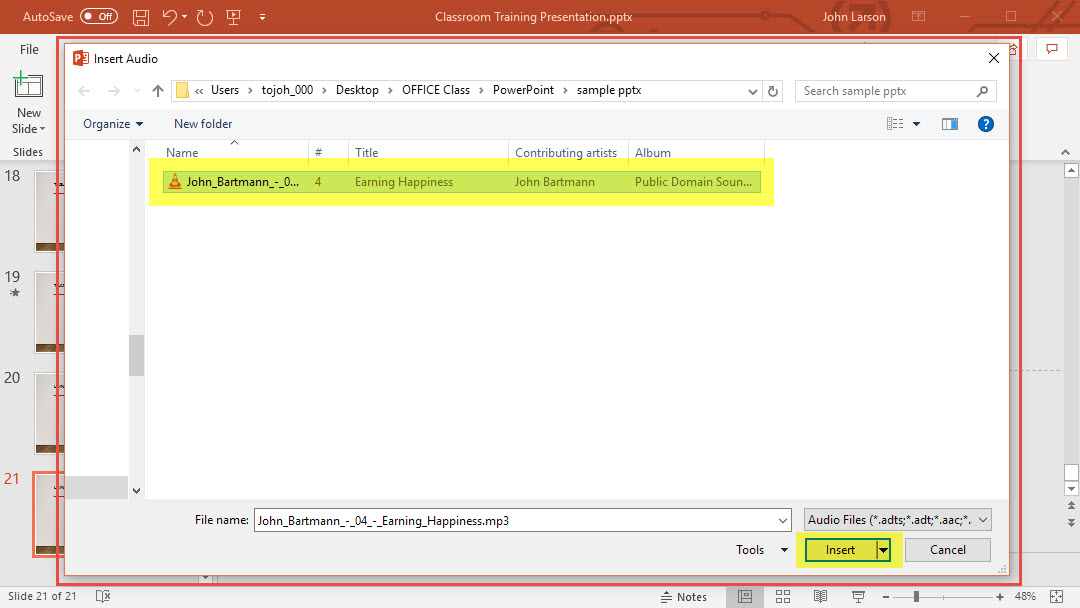The image size is (1080, 608).
Task: Click the Undo arrow icon
Action: [170, 17]
